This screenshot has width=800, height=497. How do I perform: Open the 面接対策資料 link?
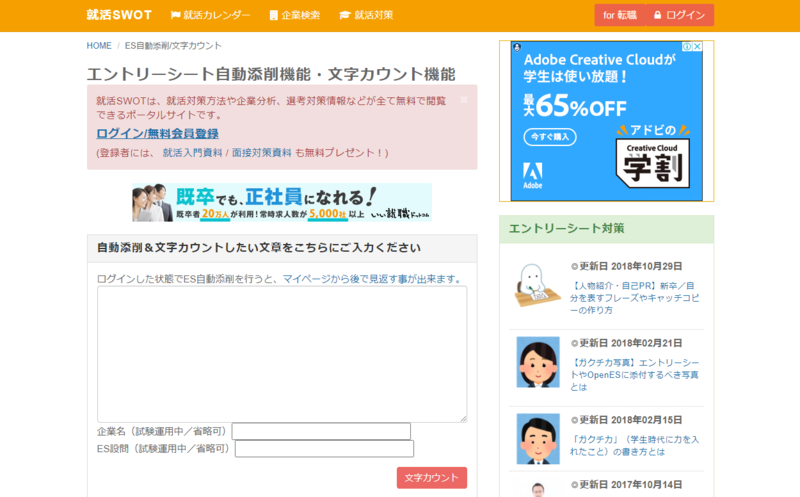coord(262,153)
